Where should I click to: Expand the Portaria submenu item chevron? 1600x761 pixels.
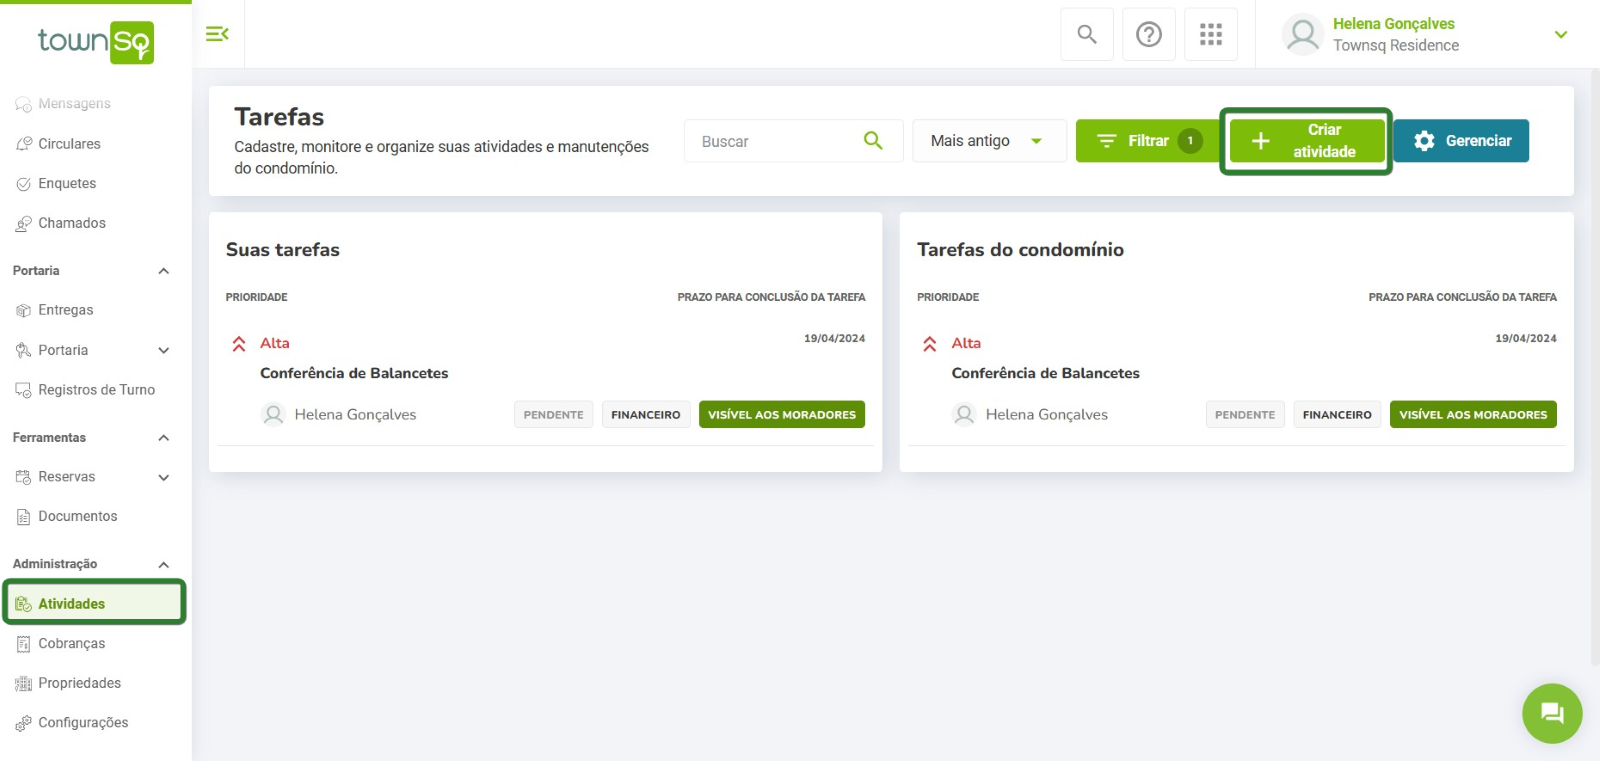pos(164,350)
